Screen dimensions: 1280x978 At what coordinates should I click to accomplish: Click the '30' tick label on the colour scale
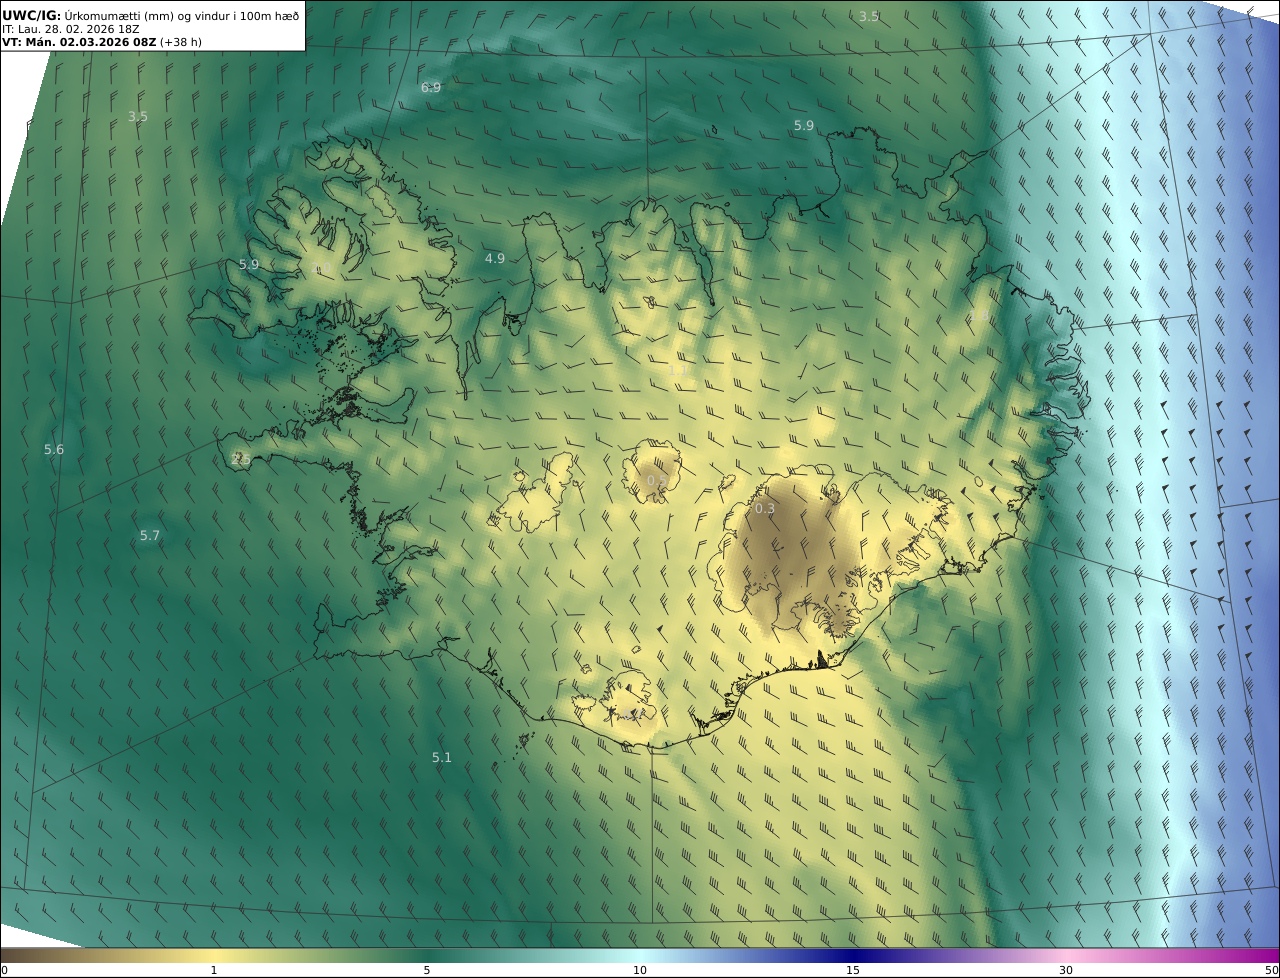[x=1066, y=970]
